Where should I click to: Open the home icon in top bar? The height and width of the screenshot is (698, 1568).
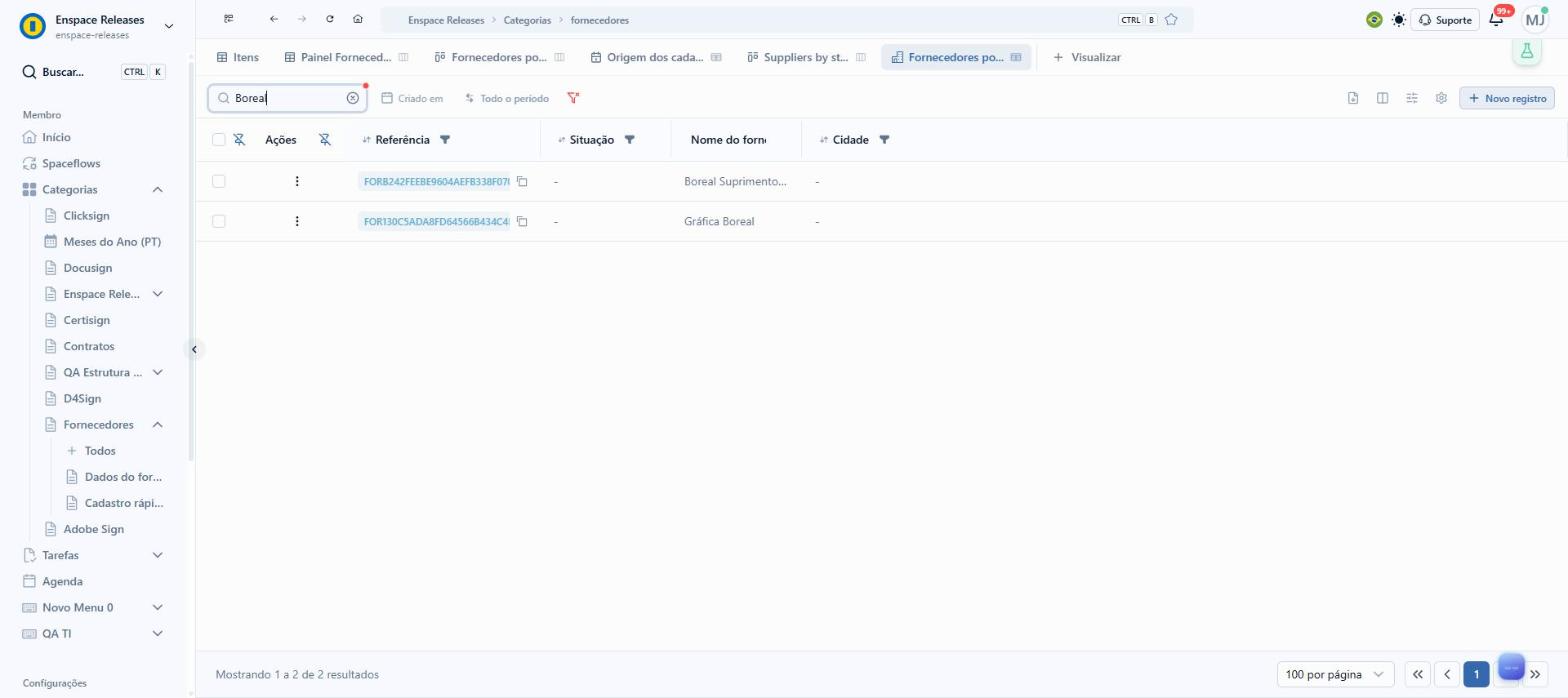[x=358, y=19]
